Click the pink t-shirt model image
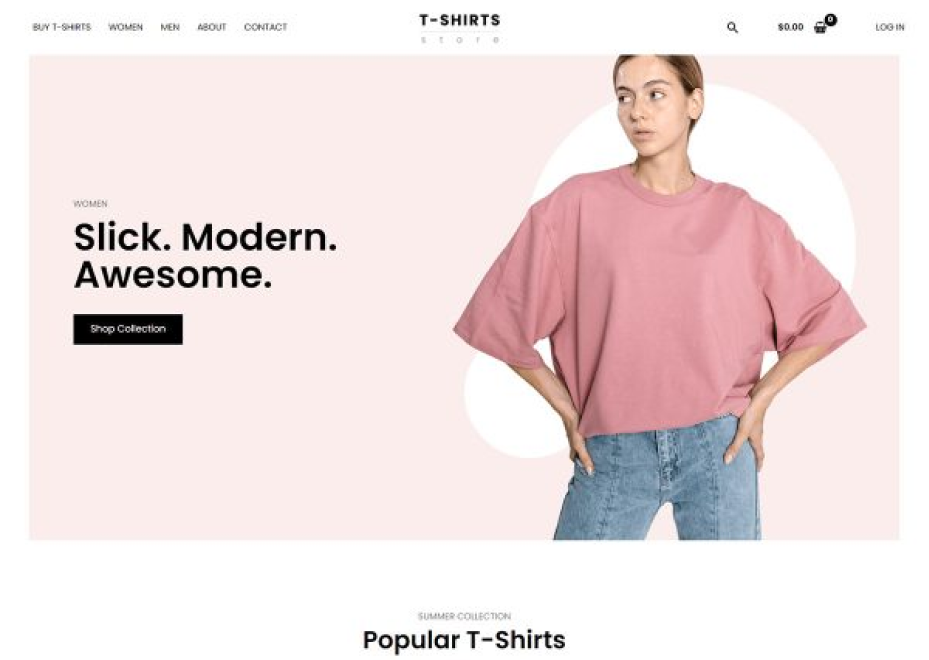This screenshot has height=660, width=929. [x=659, y=297]
